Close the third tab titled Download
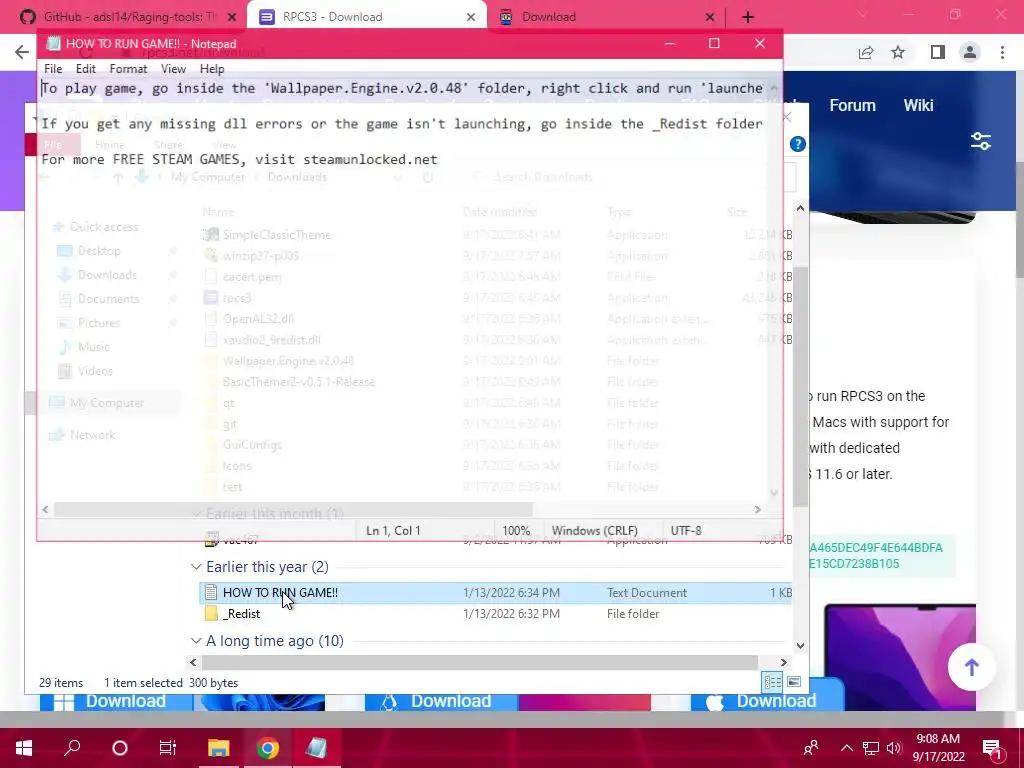 710,17
